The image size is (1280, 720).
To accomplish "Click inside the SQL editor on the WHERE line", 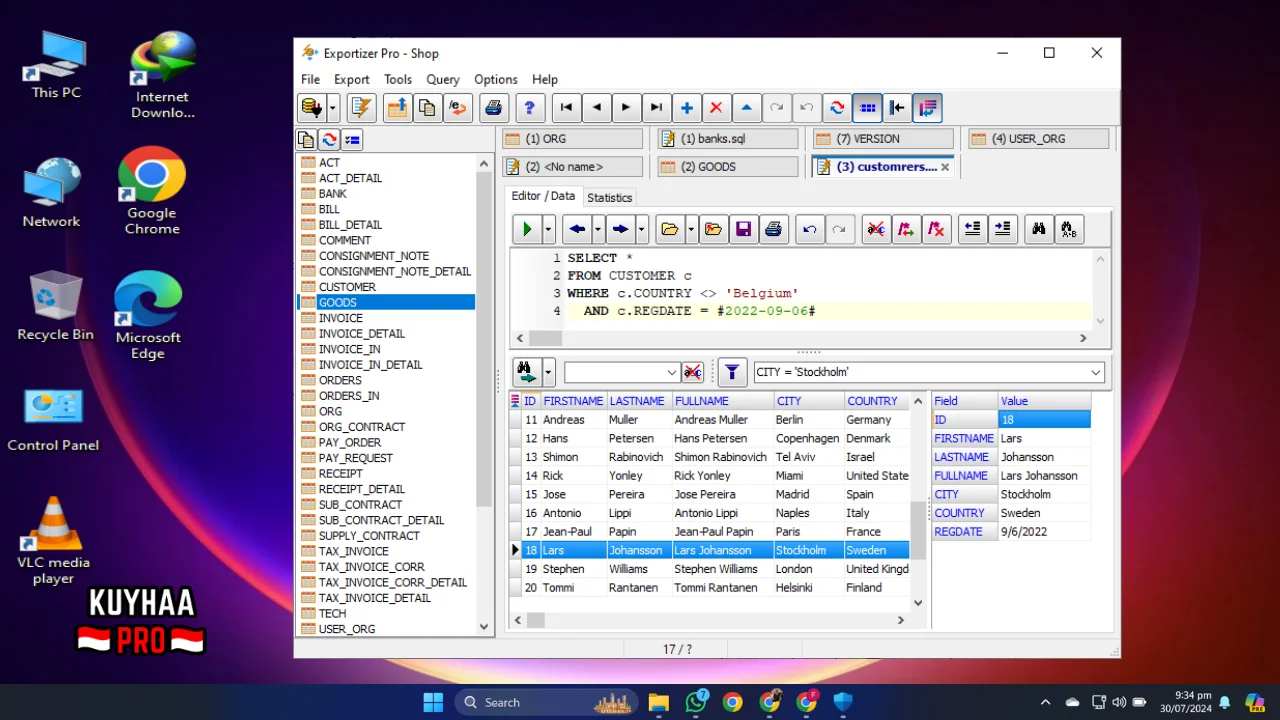I will [682, 293].
